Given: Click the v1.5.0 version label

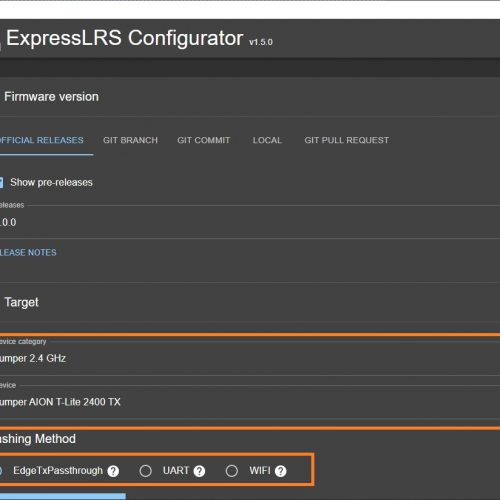Looking at the screenshot, I should click(x=261, y=42).
